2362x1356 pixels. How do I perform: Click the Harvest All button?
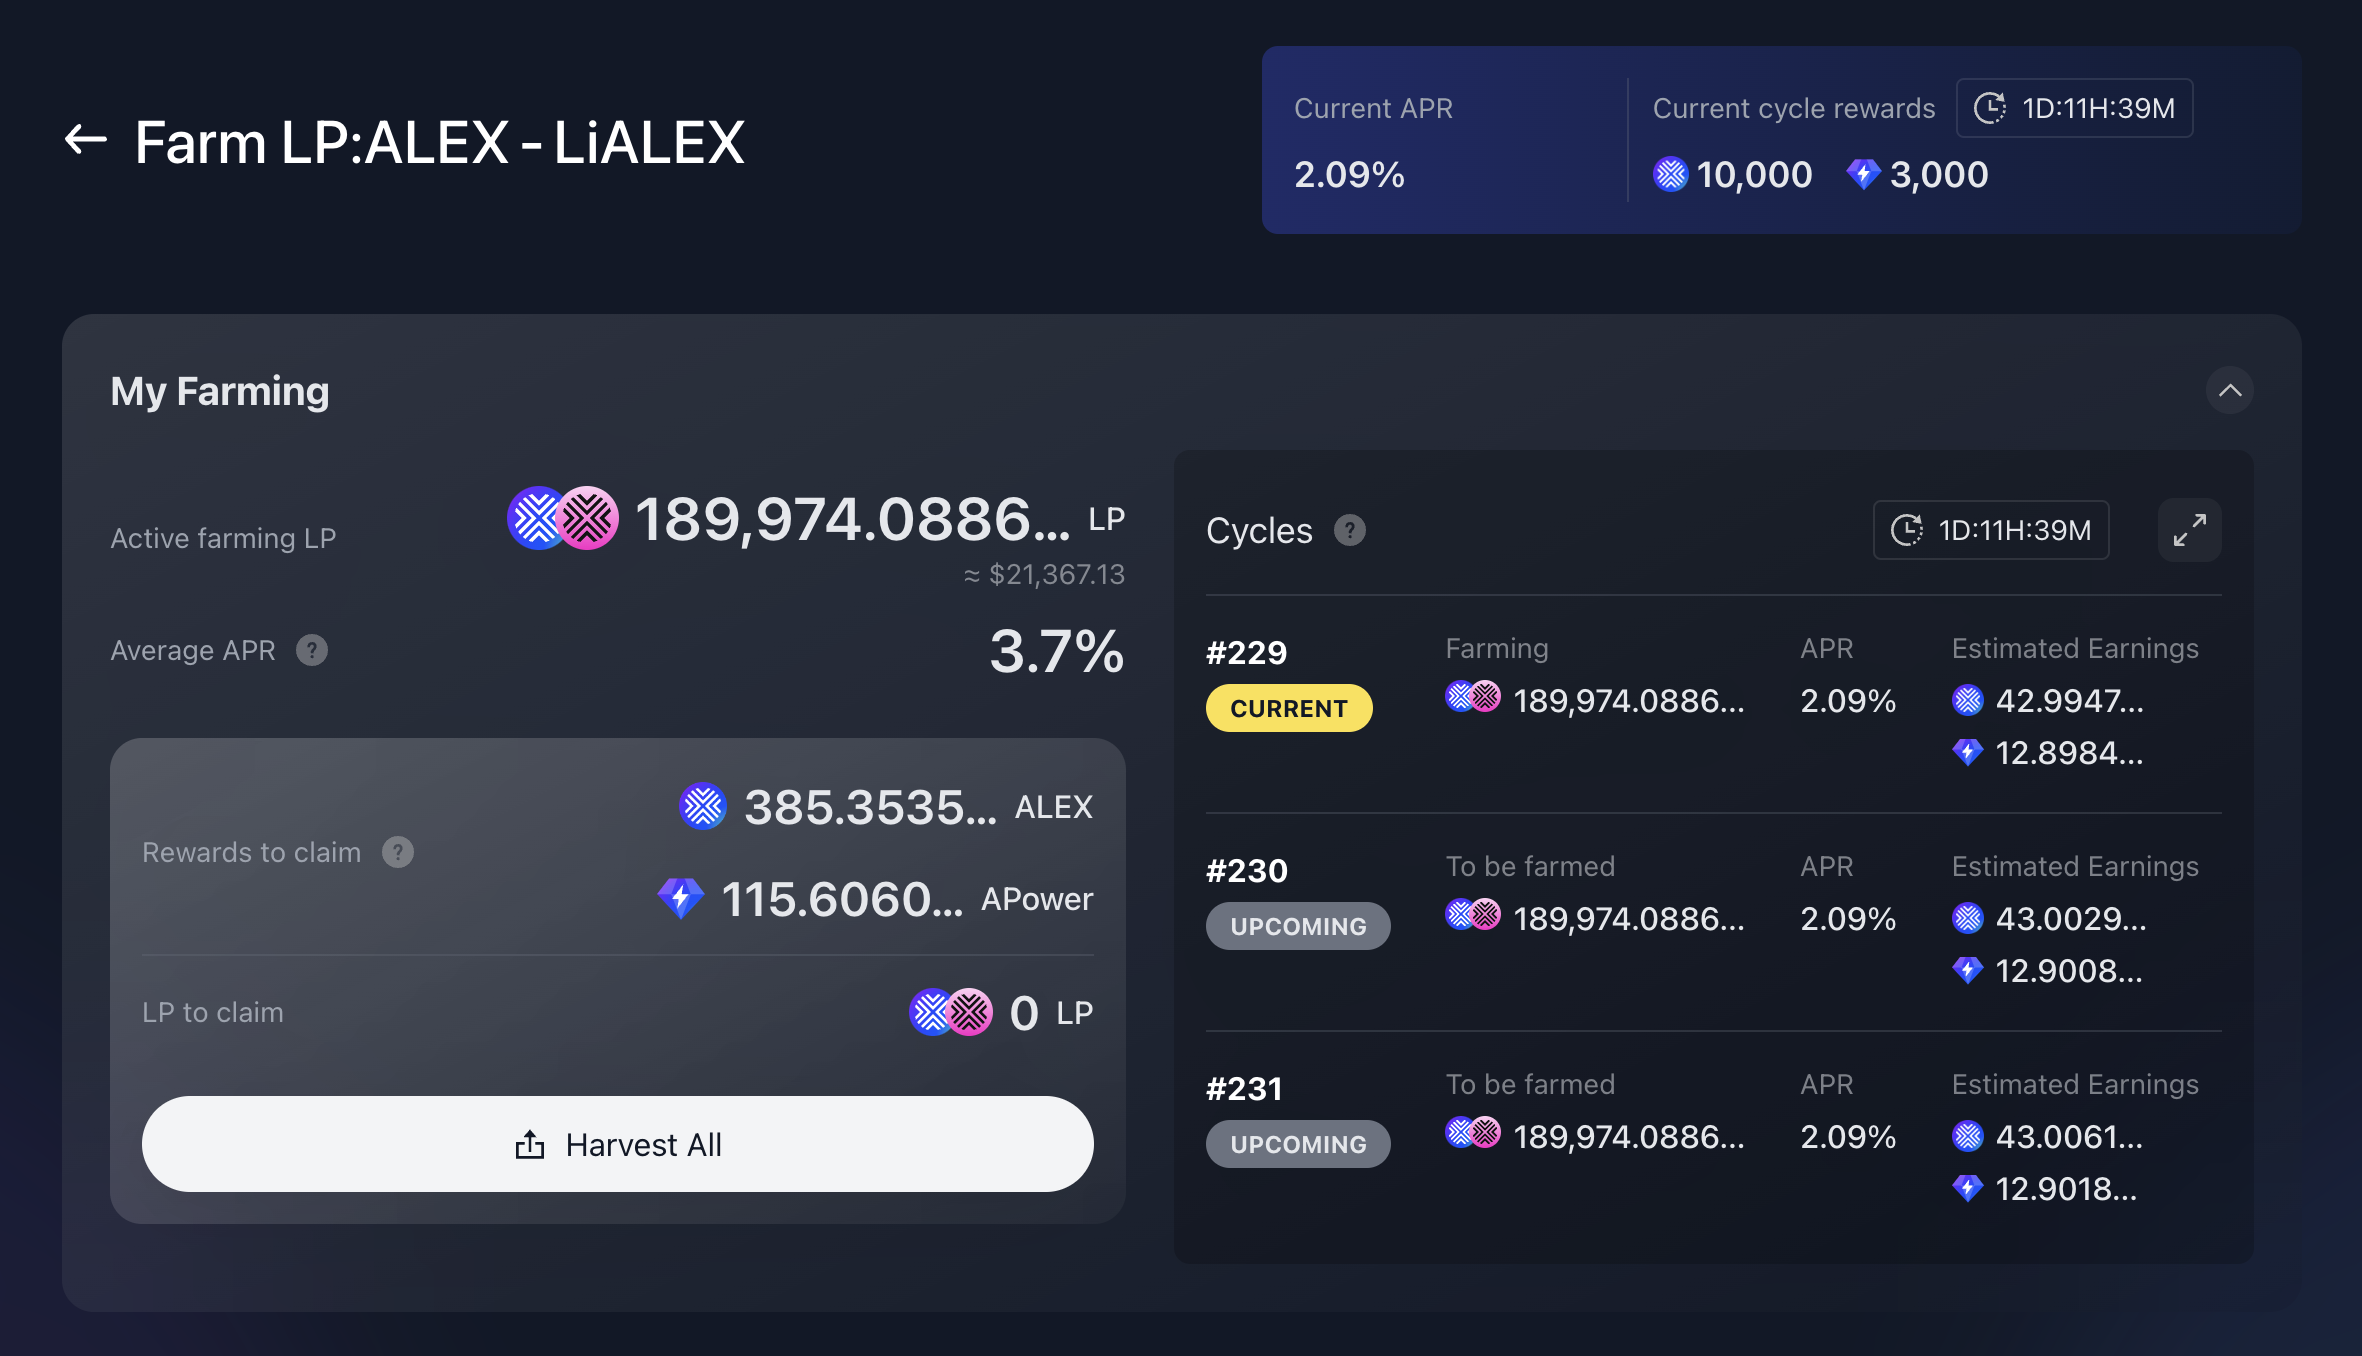(x=617, y=1144)
